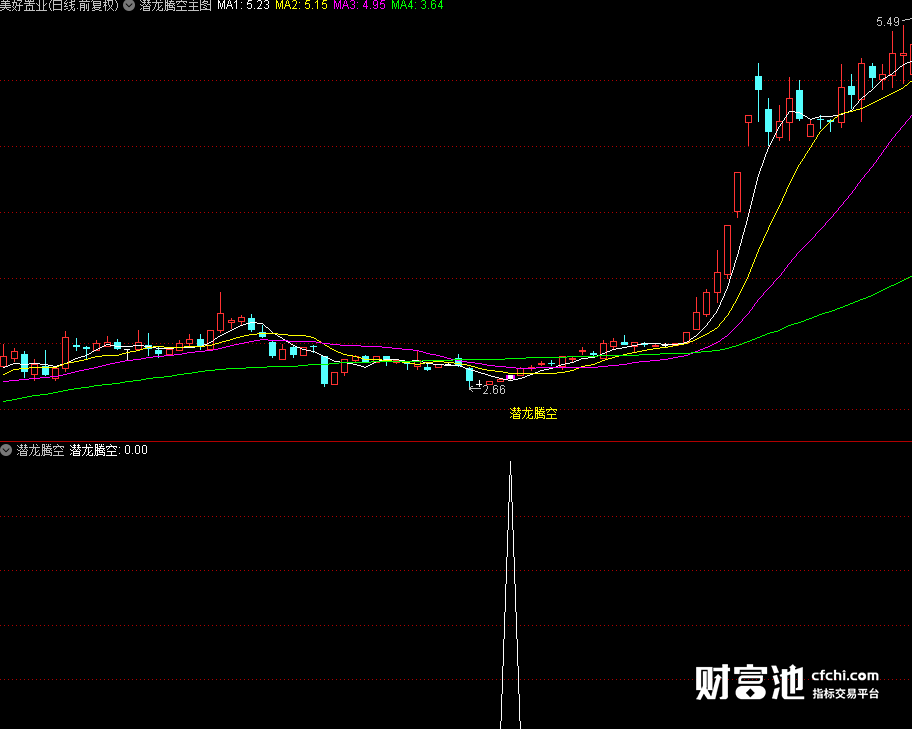Click the 5.49 high price marker
This screenshot has width=912, height=729.
(888, 22)
